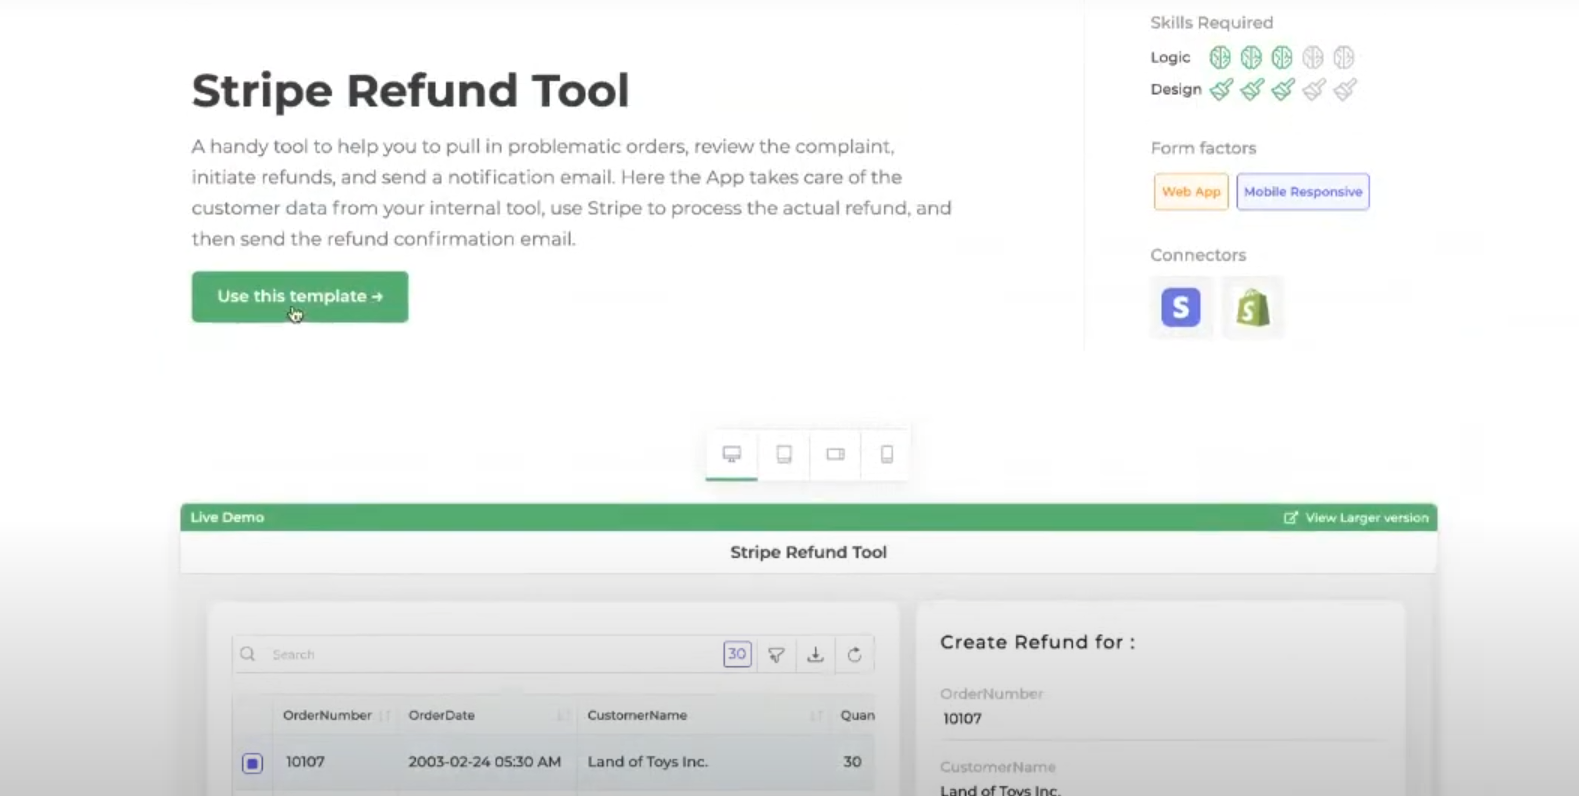Click the search magnifier icon

click(x=248, y=654)
